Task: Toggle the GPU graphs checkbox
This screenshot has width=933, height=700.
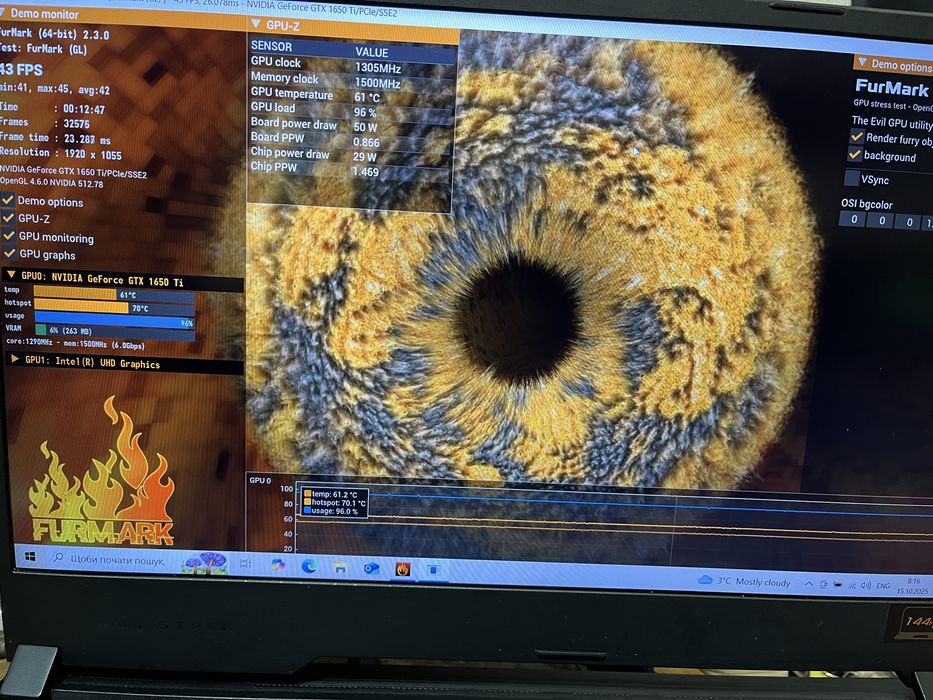Action: tap(10, 253)
